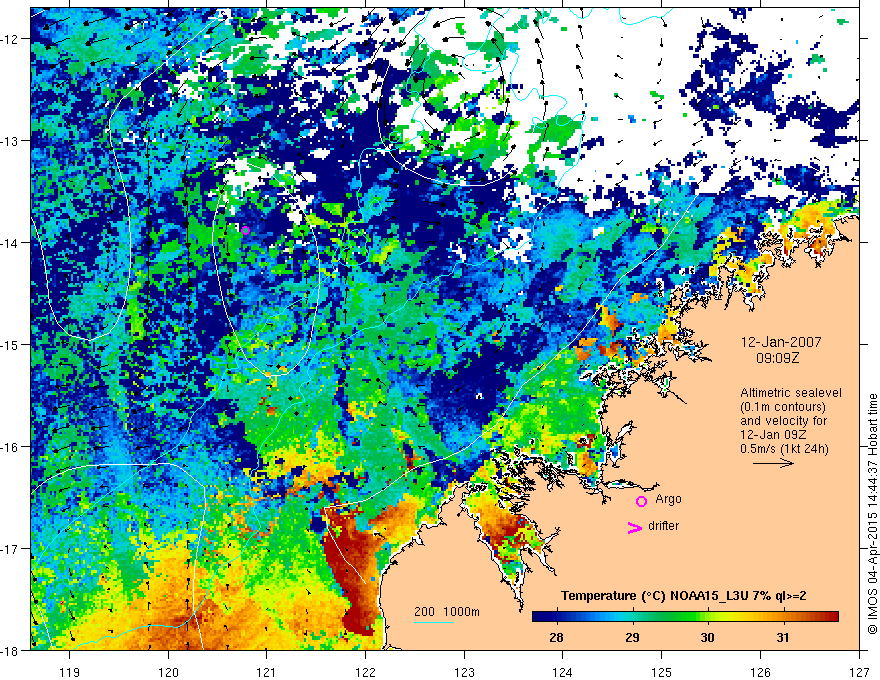
Task: Click the 'and velocity for' legend line
Action: [x=783, y=421]
